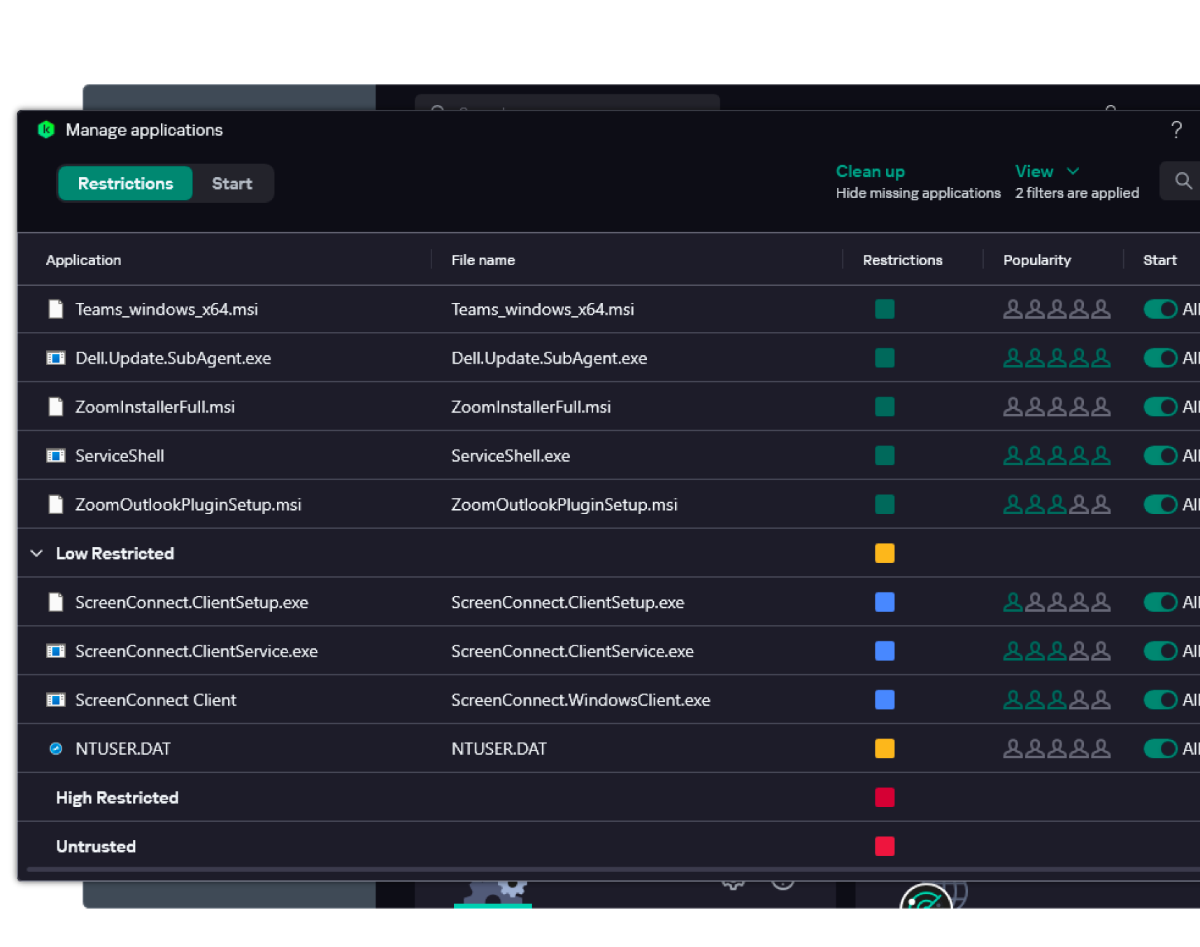Toggle Start switch for Teams_windows_x64.msi
Screen dimensions: 1200x947
(1160, 309)
